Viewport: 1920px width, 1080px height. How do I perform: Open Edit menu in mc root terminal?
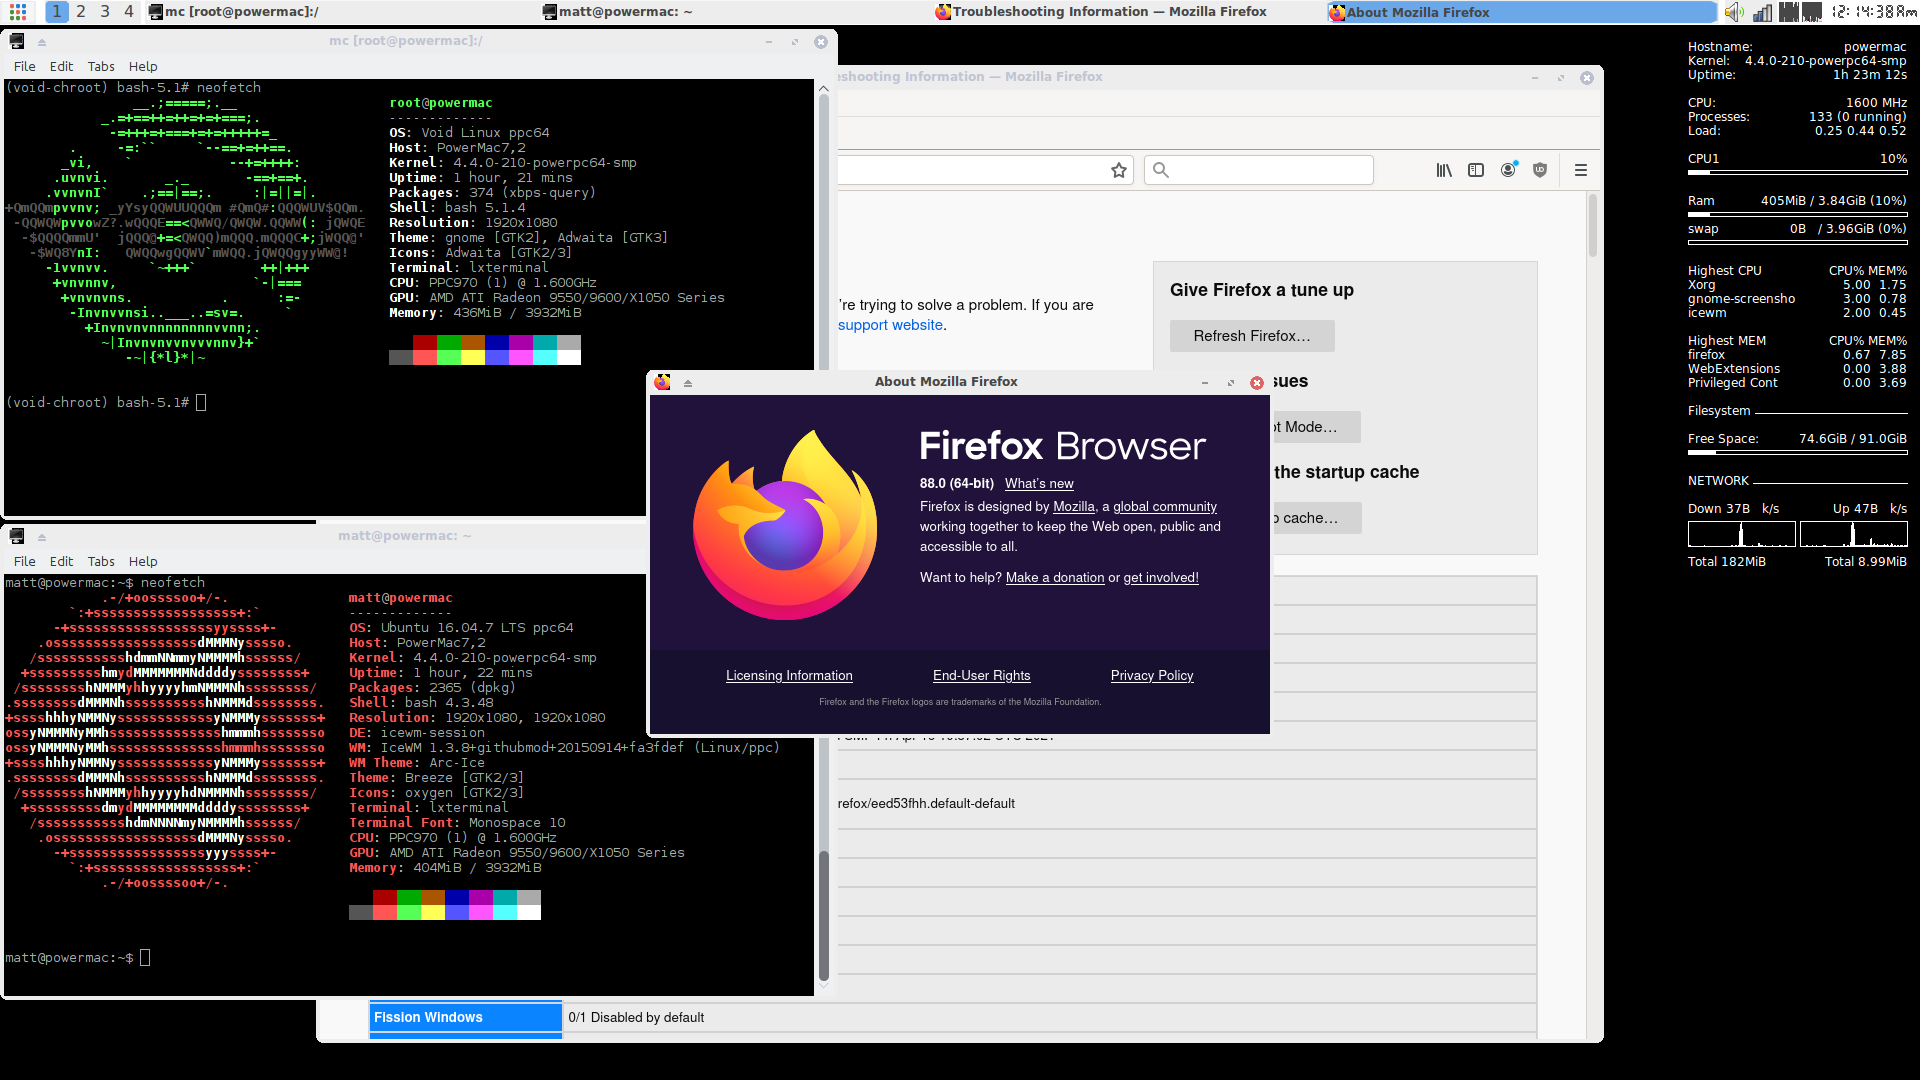point(62,67)
